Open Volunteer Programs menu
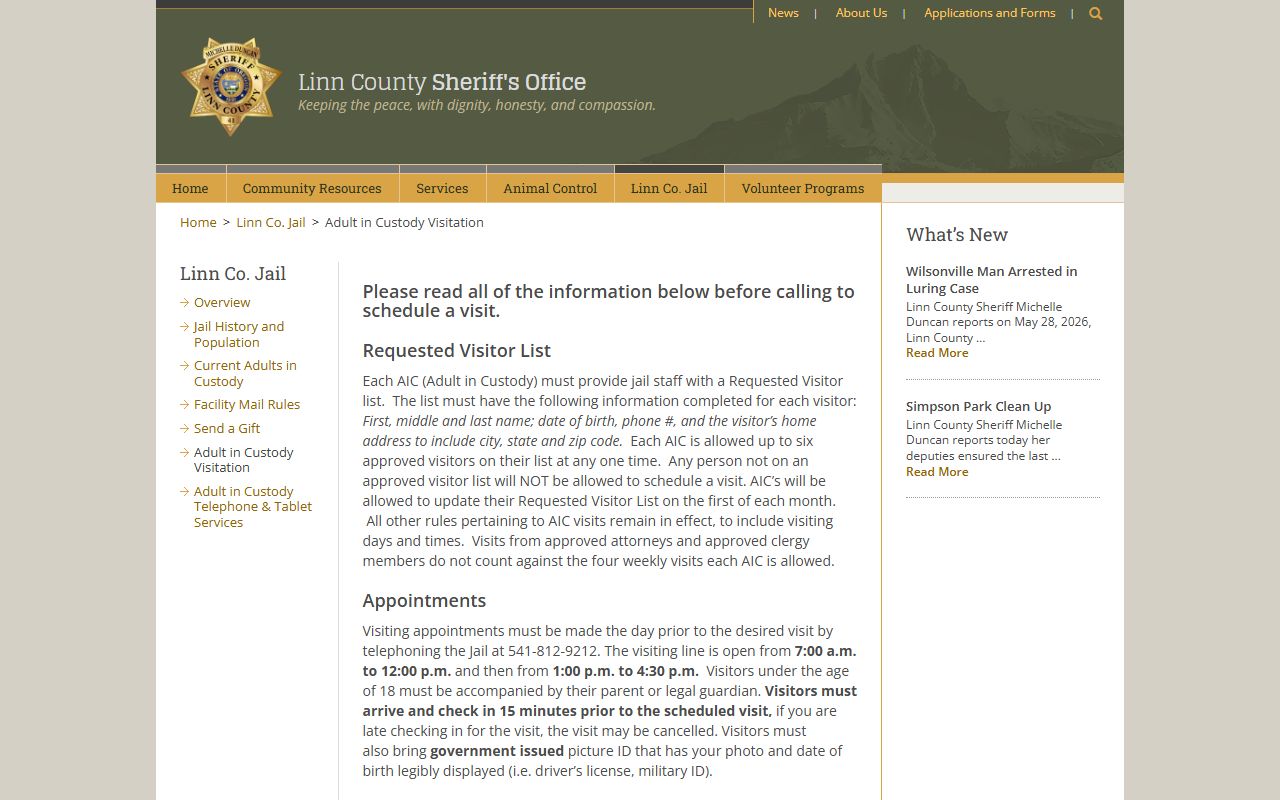The height and width of the screenshot is (800, 1280). 803,188
